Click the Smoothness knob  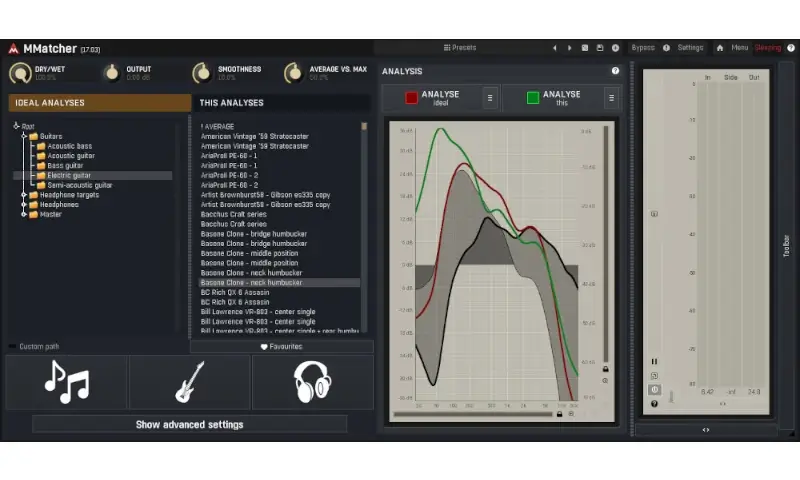(202, 73)
